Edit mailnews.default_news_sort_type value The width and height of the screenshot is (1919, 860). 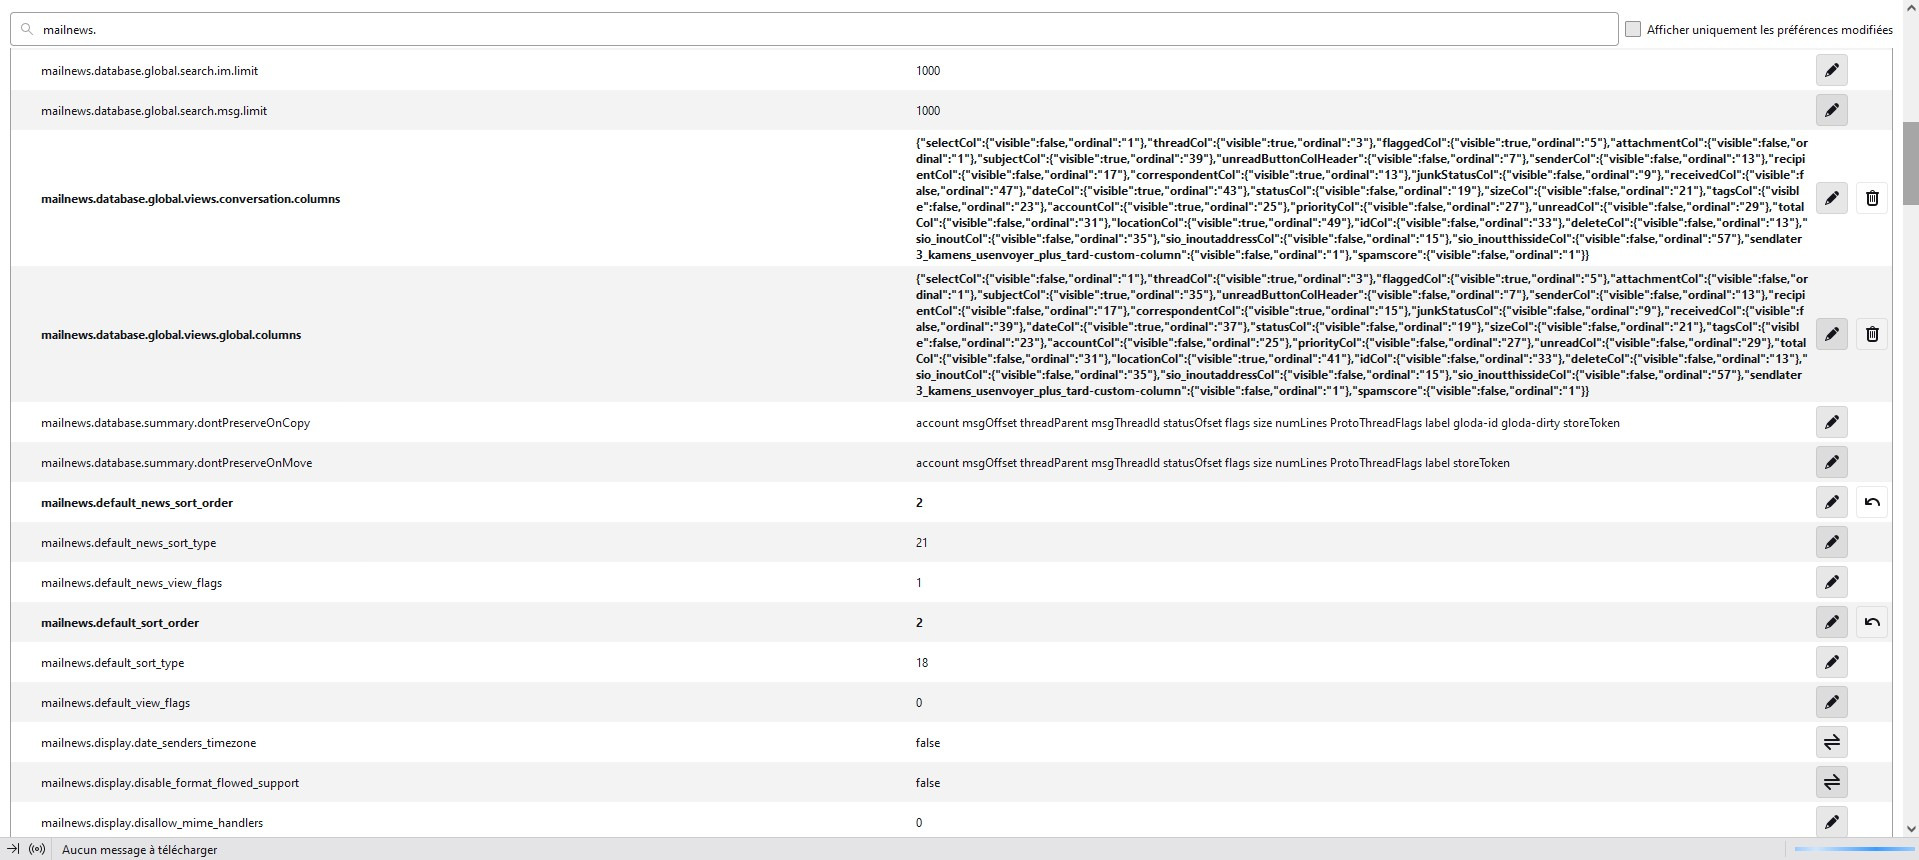pyautogui.click(x=1831, y=542)
